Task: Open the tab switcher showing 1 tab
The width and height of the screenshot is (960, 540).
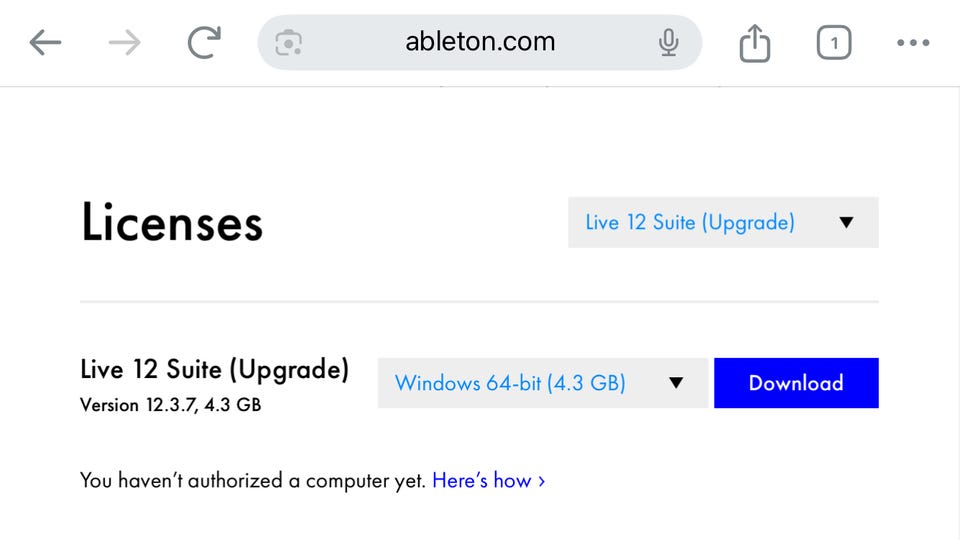Action: tap(834, 43)
